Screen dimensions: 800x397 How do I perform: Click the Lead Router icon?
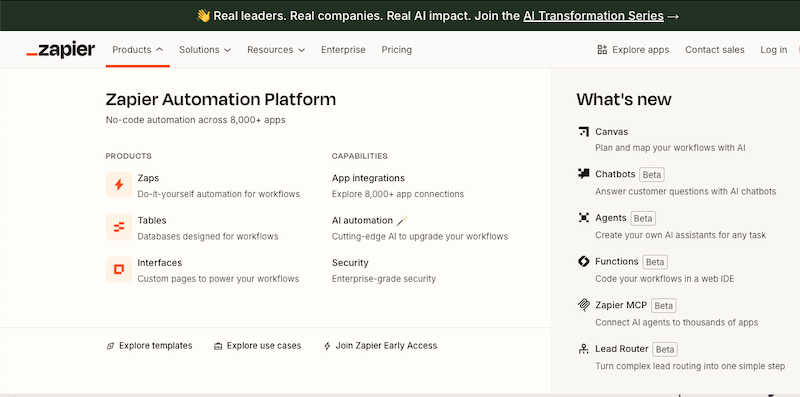(584, 349)
